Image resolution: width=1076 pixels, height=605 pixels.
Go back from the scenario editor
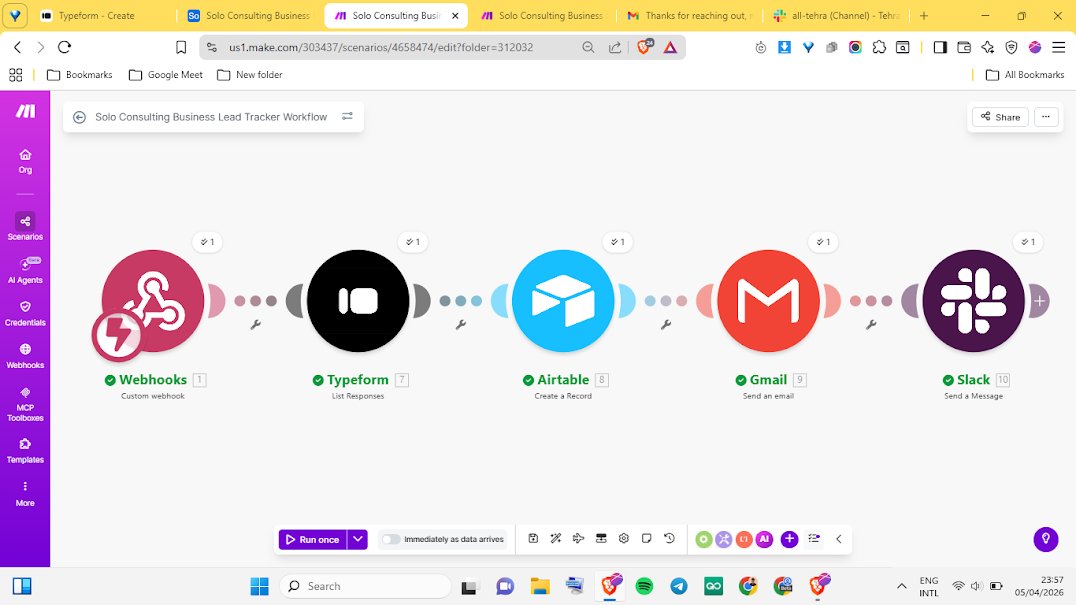pos(80,117)
